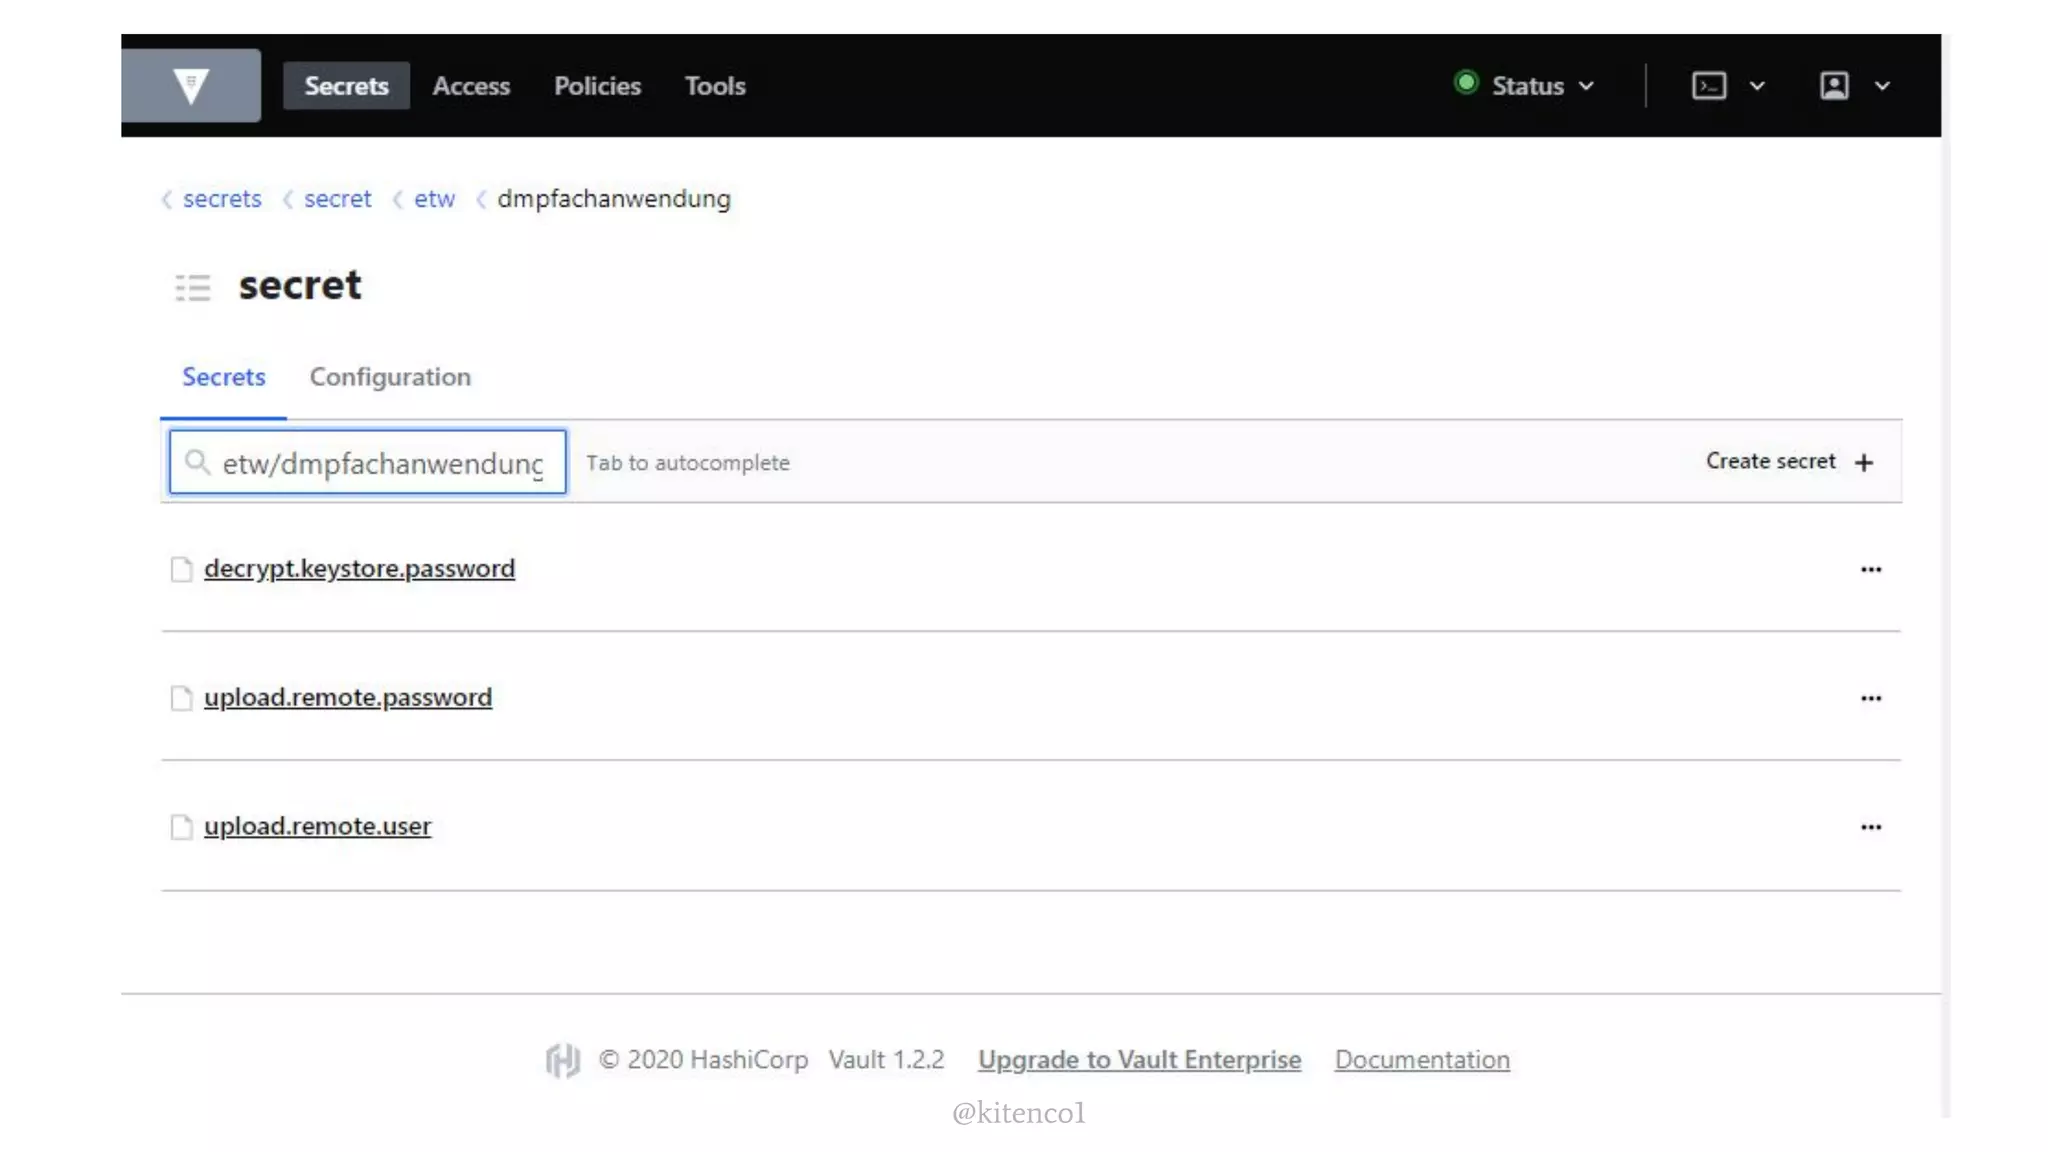
Task: Click the user profile icon
Action: (x=1833, y=86)
